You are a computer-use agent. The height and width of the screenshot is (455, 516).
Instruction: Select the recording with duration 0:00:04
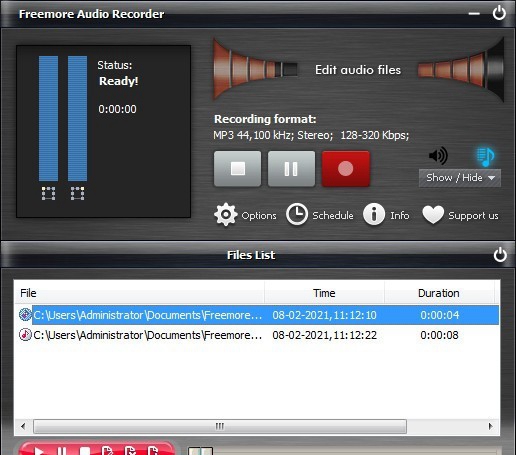[257, 315]
